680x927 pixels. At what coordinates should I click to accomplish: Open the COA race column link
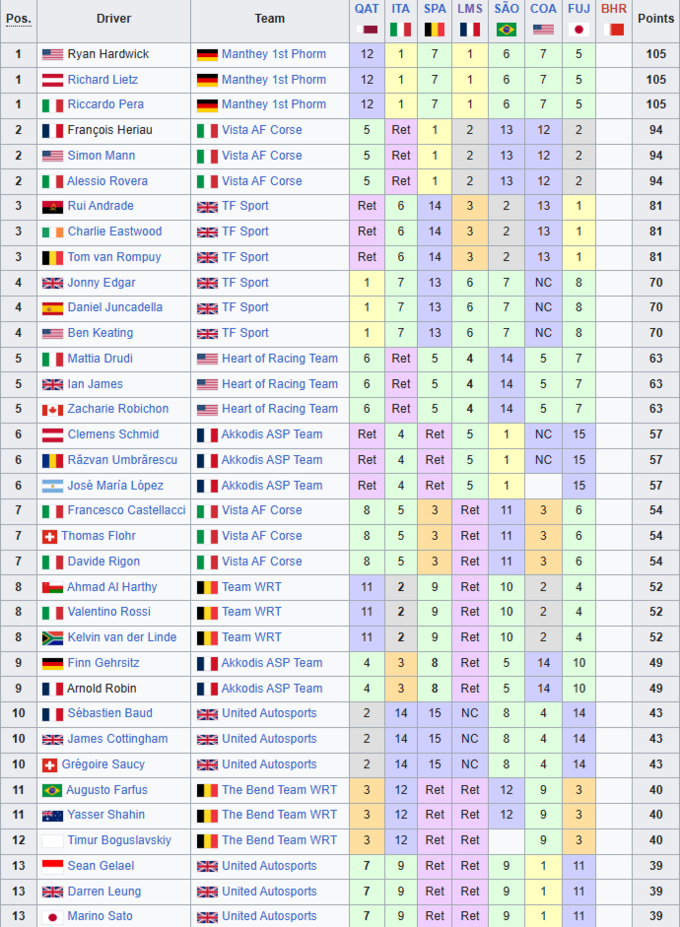coord(543,8)
